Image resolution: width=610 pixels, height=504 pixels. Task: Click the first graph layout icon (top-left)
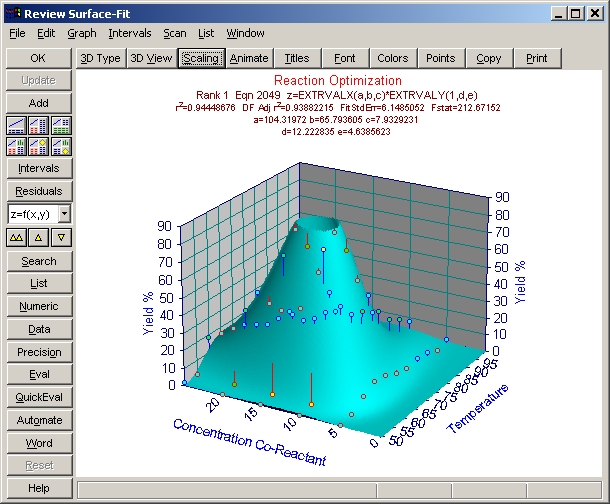(x=17, y=125)
